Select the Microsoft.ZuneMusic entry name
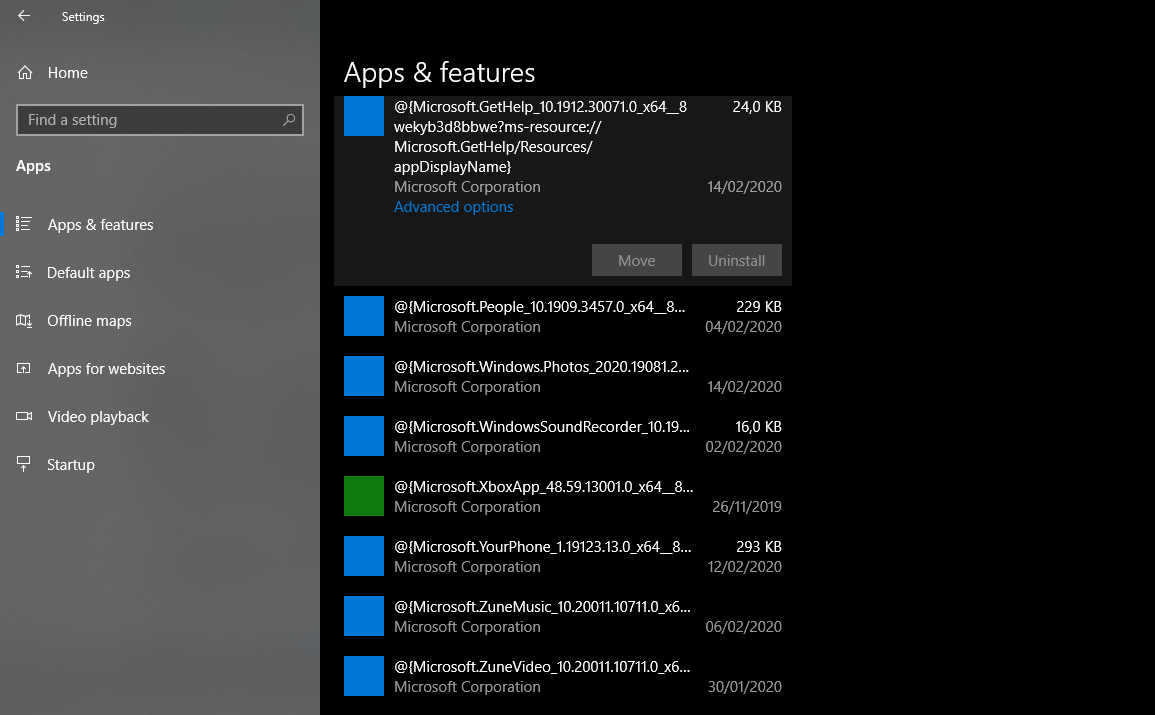Image resolution: width=1155 pixels, height=715 pixels. click(x=542, y=607)
